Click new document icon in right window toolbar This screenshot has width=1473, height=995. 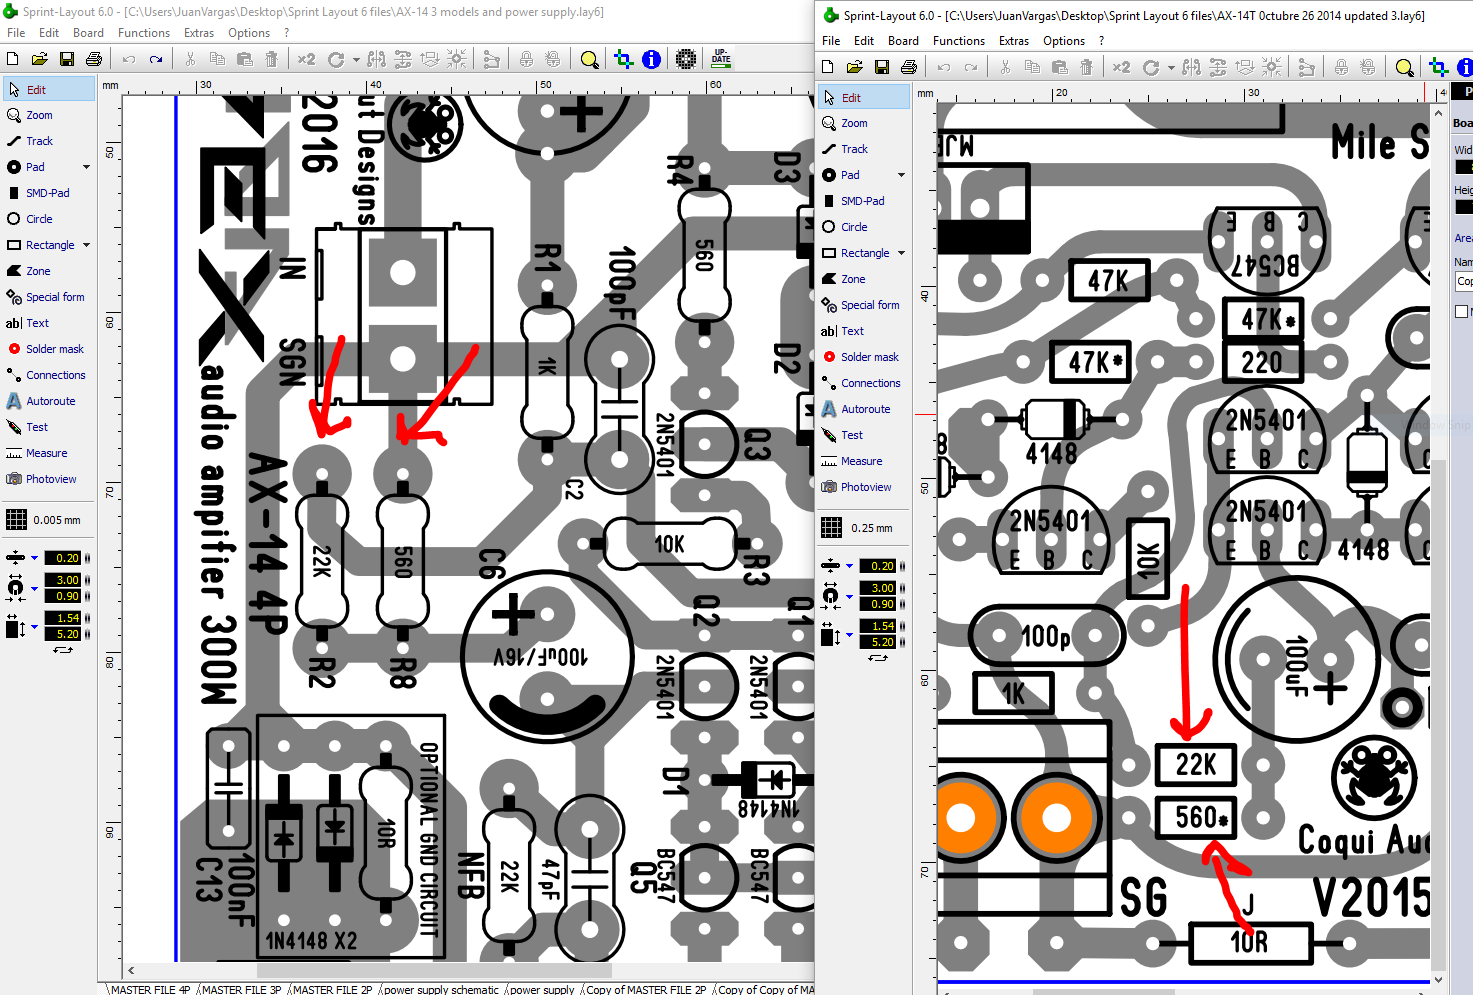827,67
